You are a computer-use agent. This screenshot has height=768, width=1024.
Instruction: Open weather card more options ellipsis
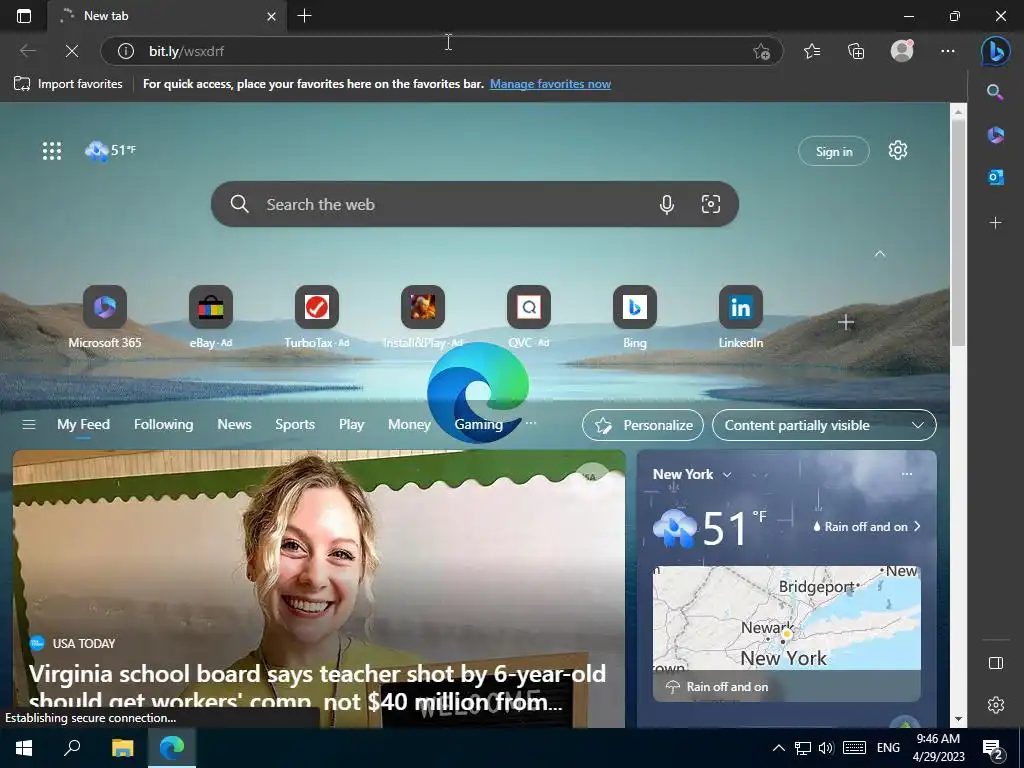pos(906,474)
